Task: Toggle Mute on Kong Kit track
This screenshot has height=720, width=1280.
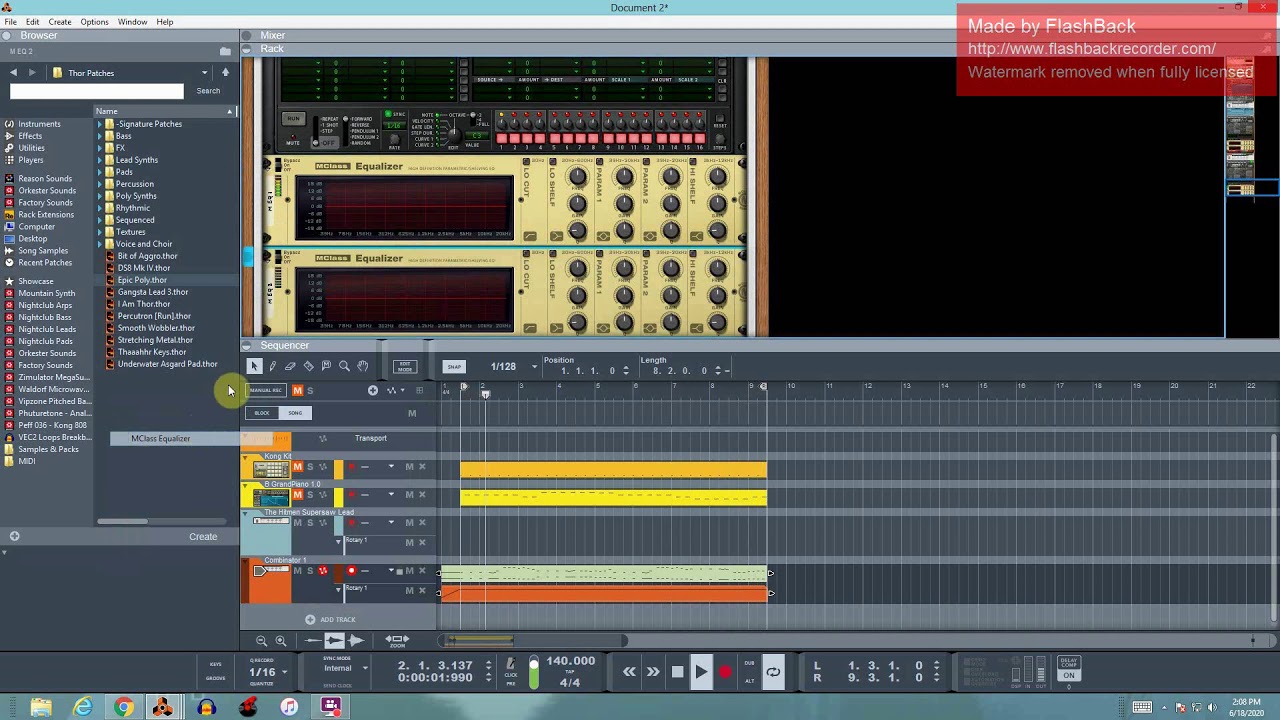Action: point(297,467)
